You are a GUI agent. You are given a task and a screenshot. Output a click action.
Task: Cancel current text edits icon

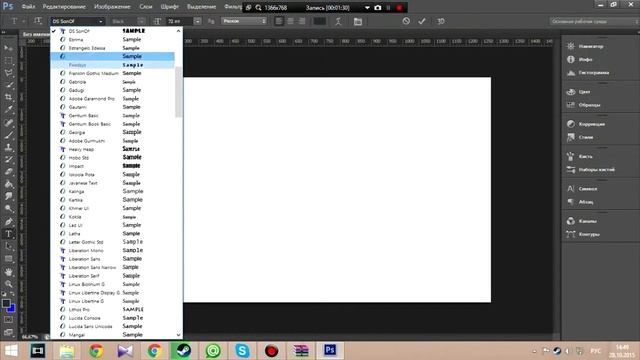point(406,21)
